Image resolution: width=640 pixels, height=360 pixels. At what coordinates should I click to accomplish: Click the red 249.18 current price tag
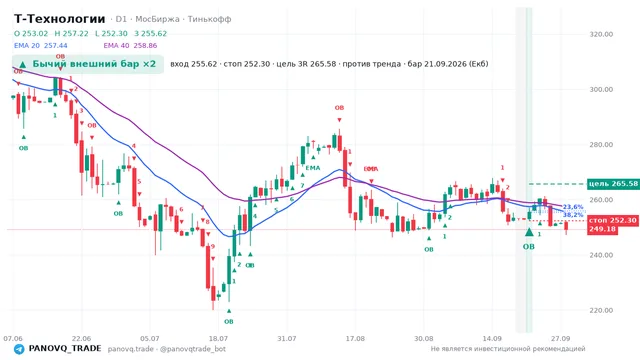pyautogui.click(x=602, y=229)
